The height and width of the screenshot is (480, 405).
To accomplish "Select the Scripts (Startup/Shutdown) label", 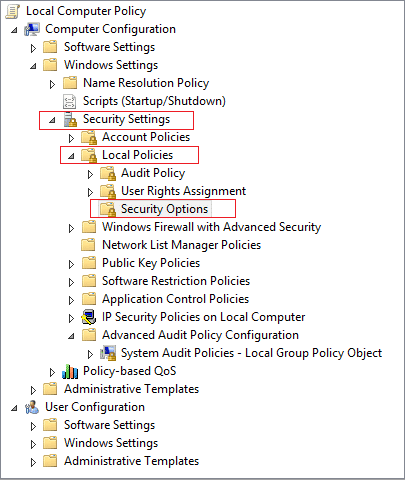I will click(x=154, y=101).
